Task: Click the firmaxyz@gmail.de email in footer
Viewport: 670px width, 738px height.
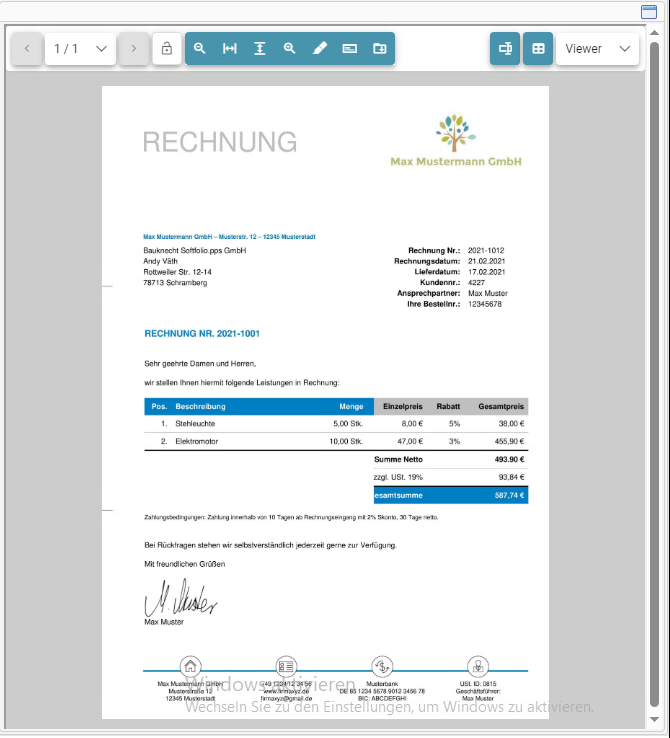Action: 286,698
